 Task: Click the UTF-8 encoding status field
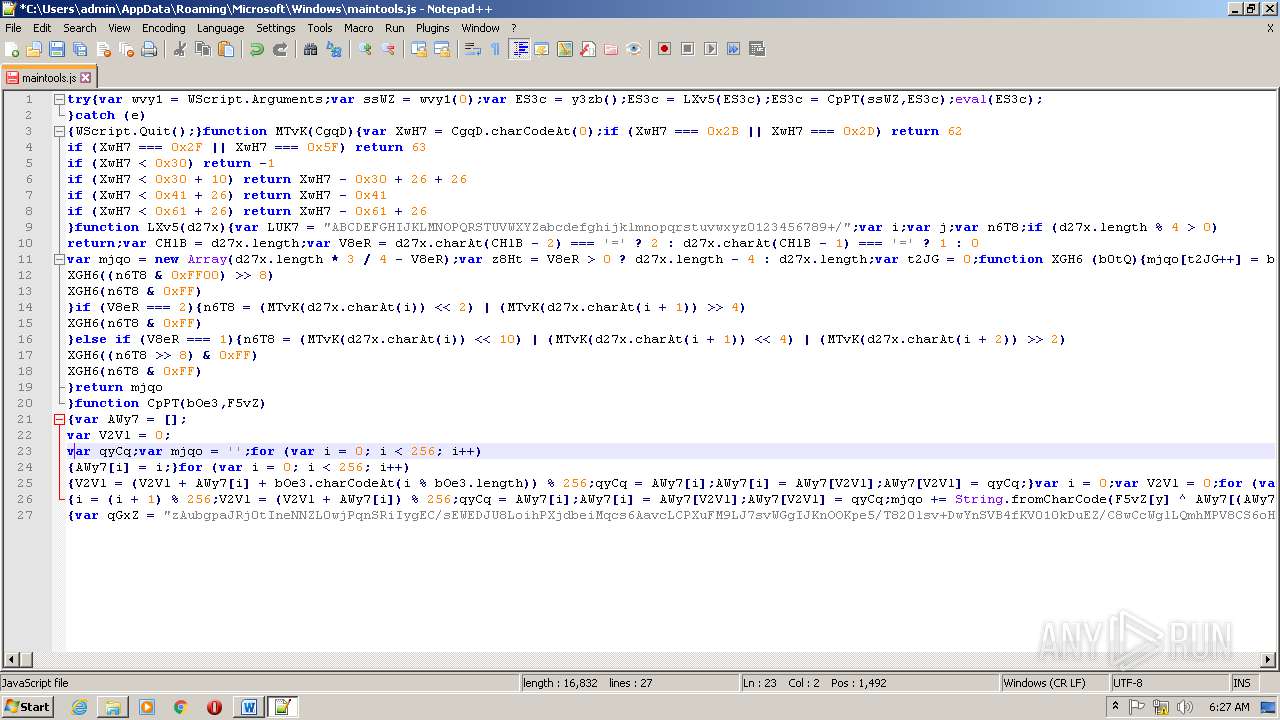tap(1169, 682)
